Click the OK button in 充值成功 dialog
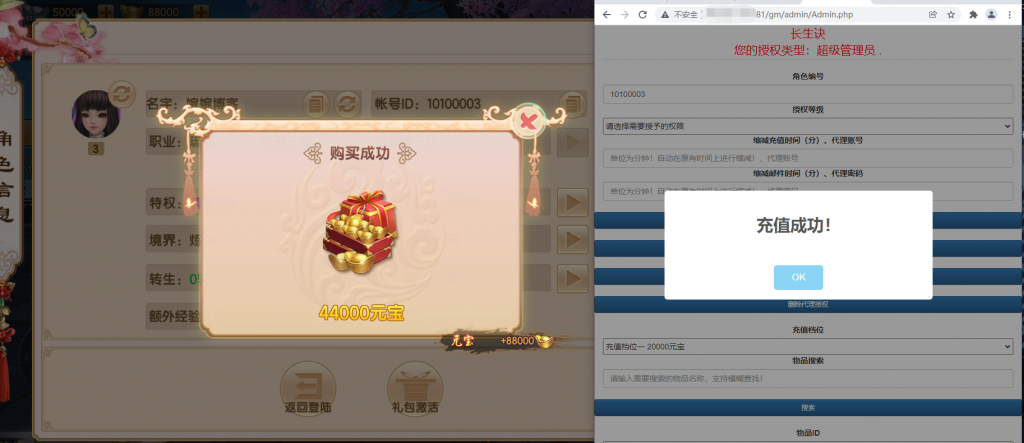Image resolution: width=1024 pixels, height=443 pixels. tap(798, 277)
